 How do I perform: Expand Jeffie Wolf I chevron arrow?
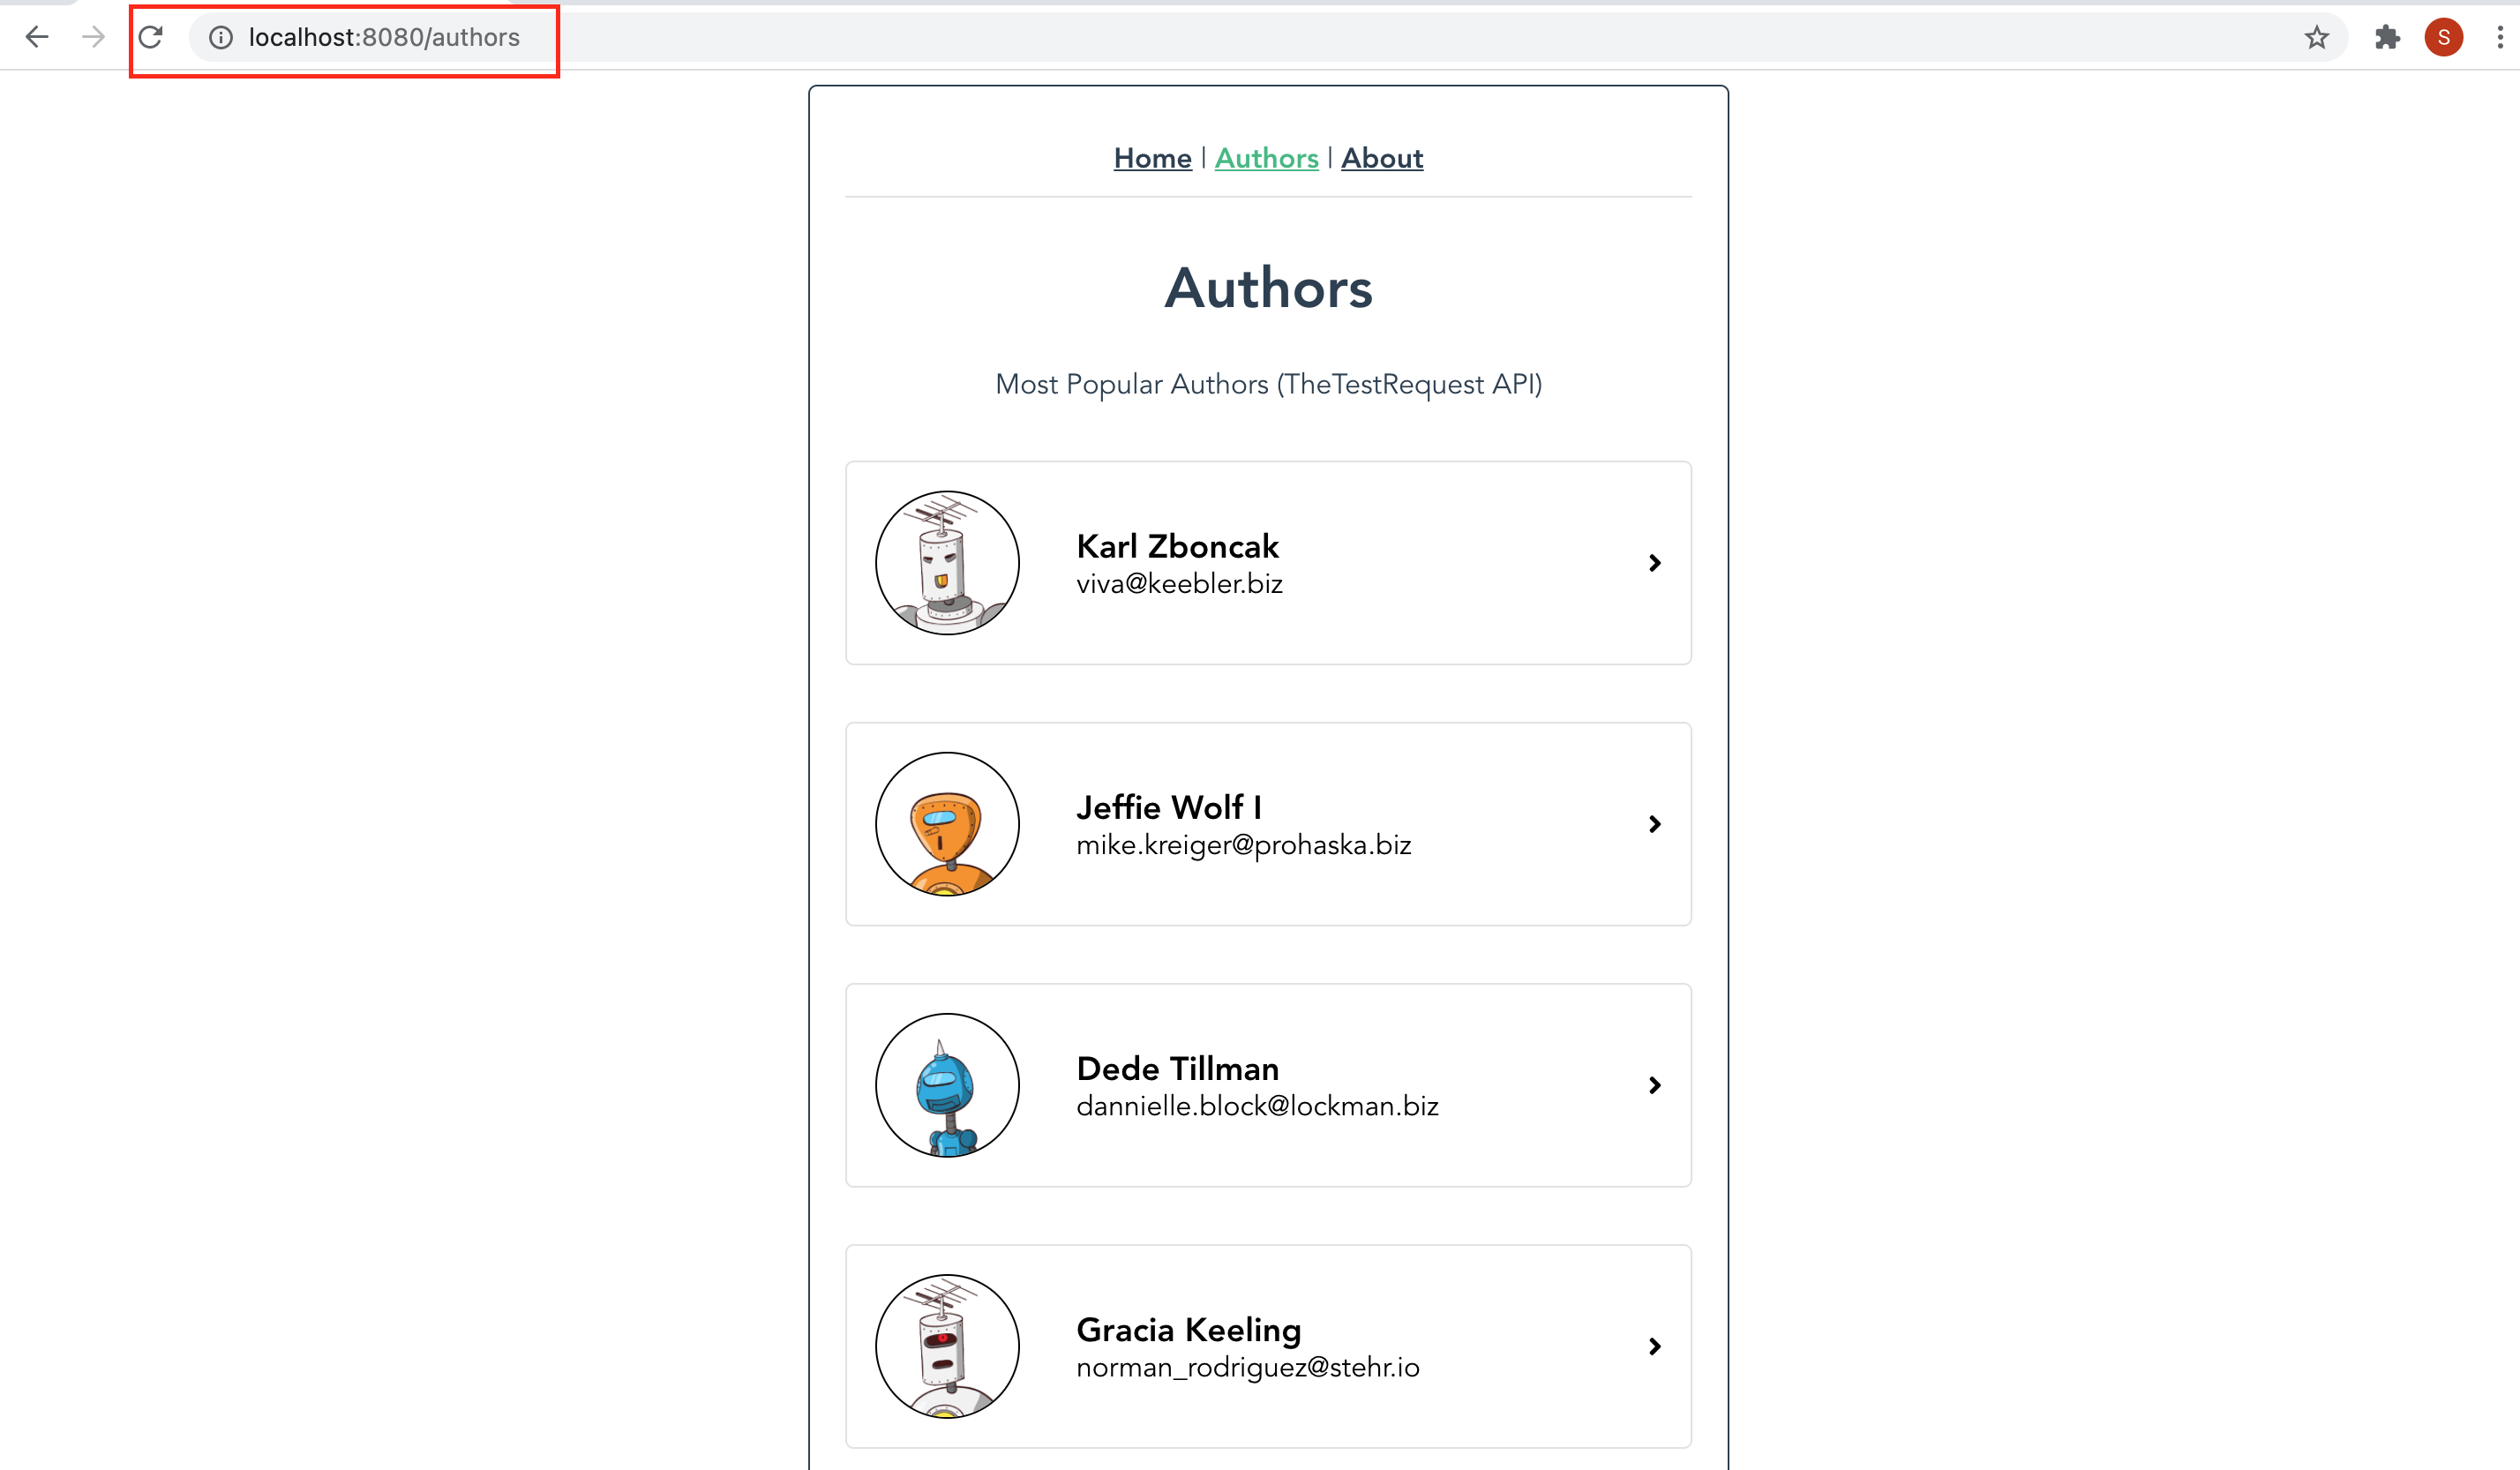(1655, 824)
